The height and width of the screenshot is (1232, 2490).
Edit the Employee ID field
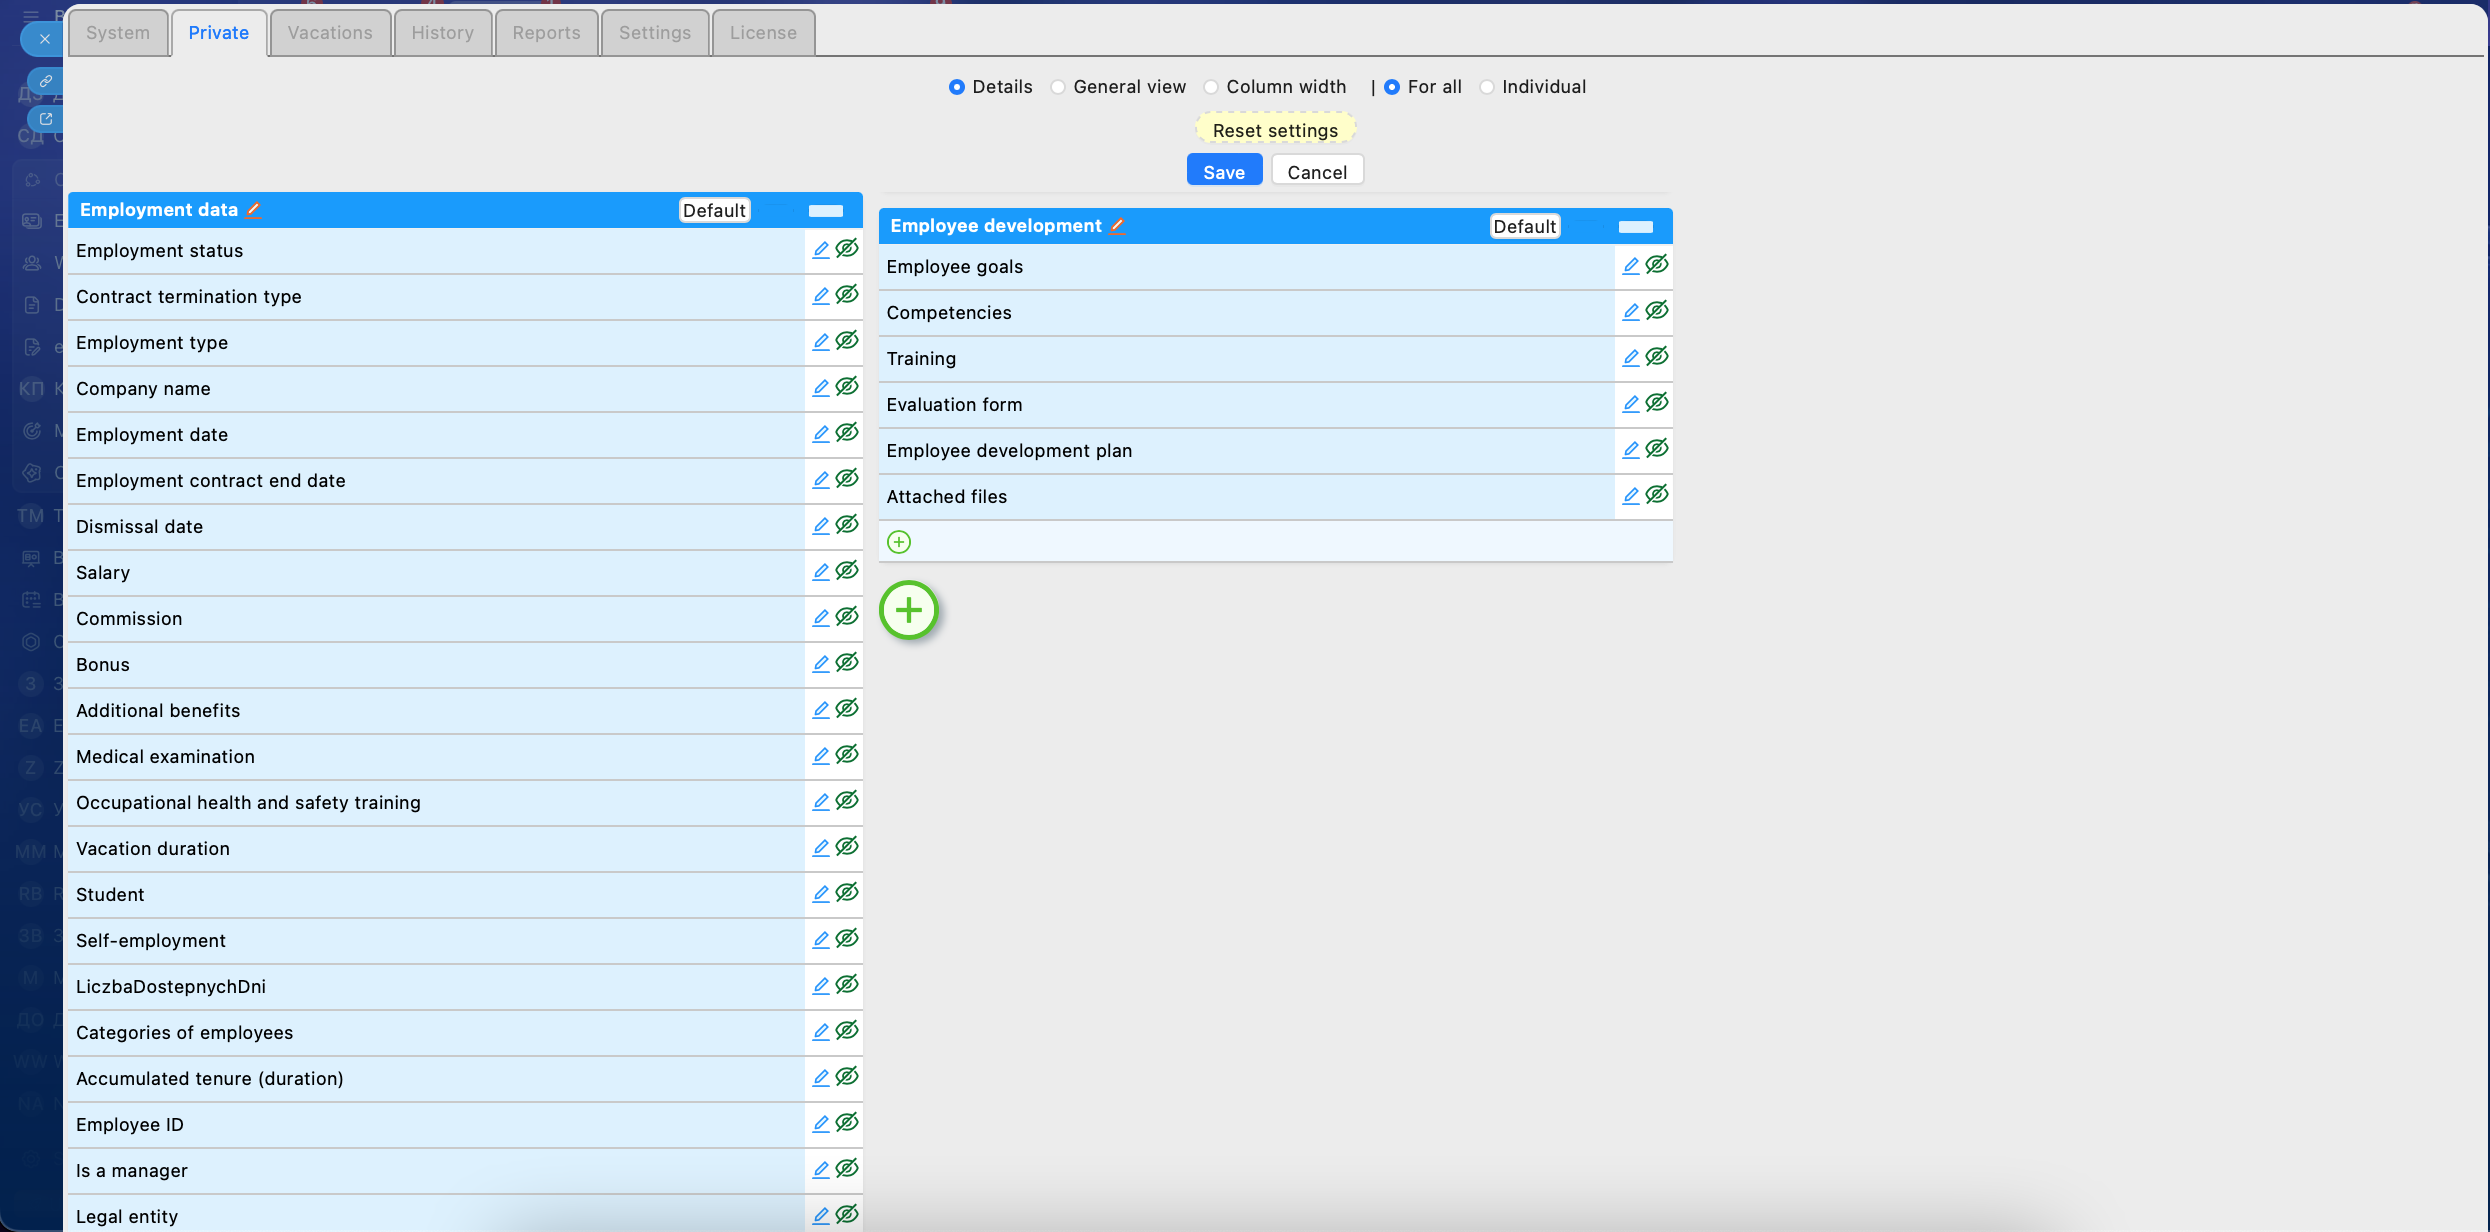coord(821,1124)
